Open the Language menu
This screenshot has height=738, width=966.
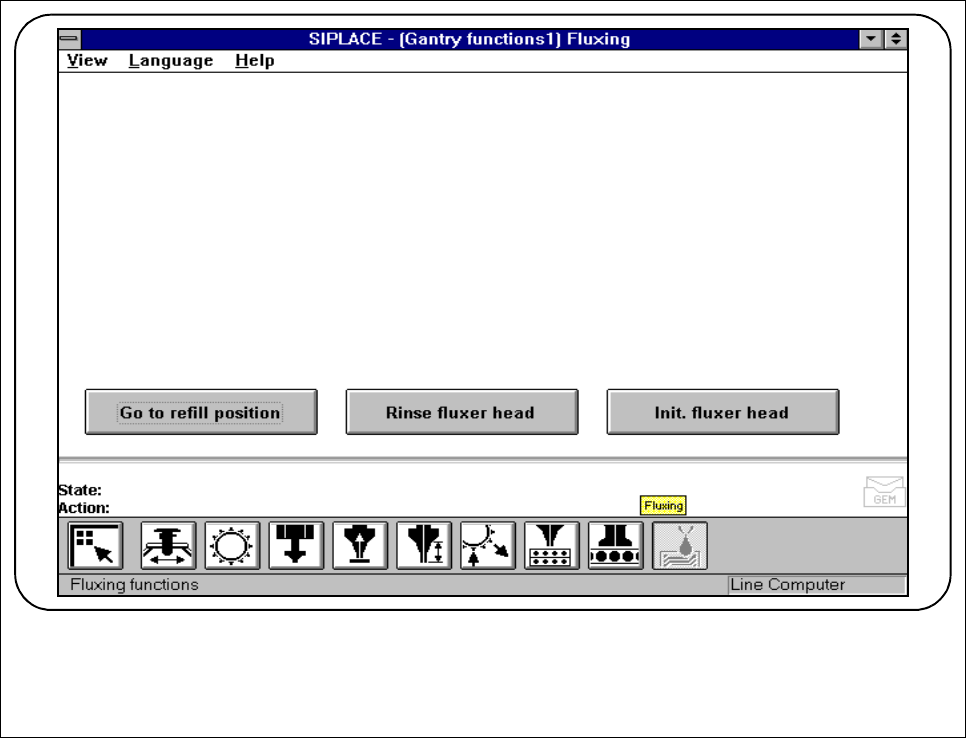171,61
